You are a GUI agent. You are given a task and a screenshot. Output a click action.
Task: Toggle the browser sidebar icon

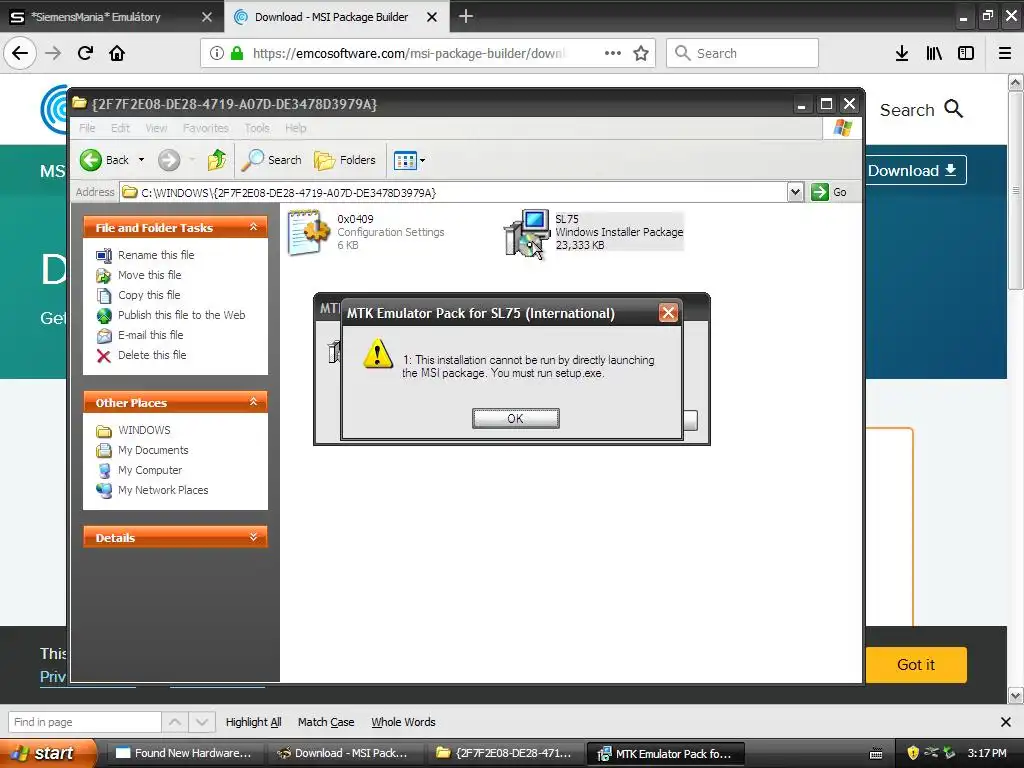pyautogui.click(x=966, y=53)
